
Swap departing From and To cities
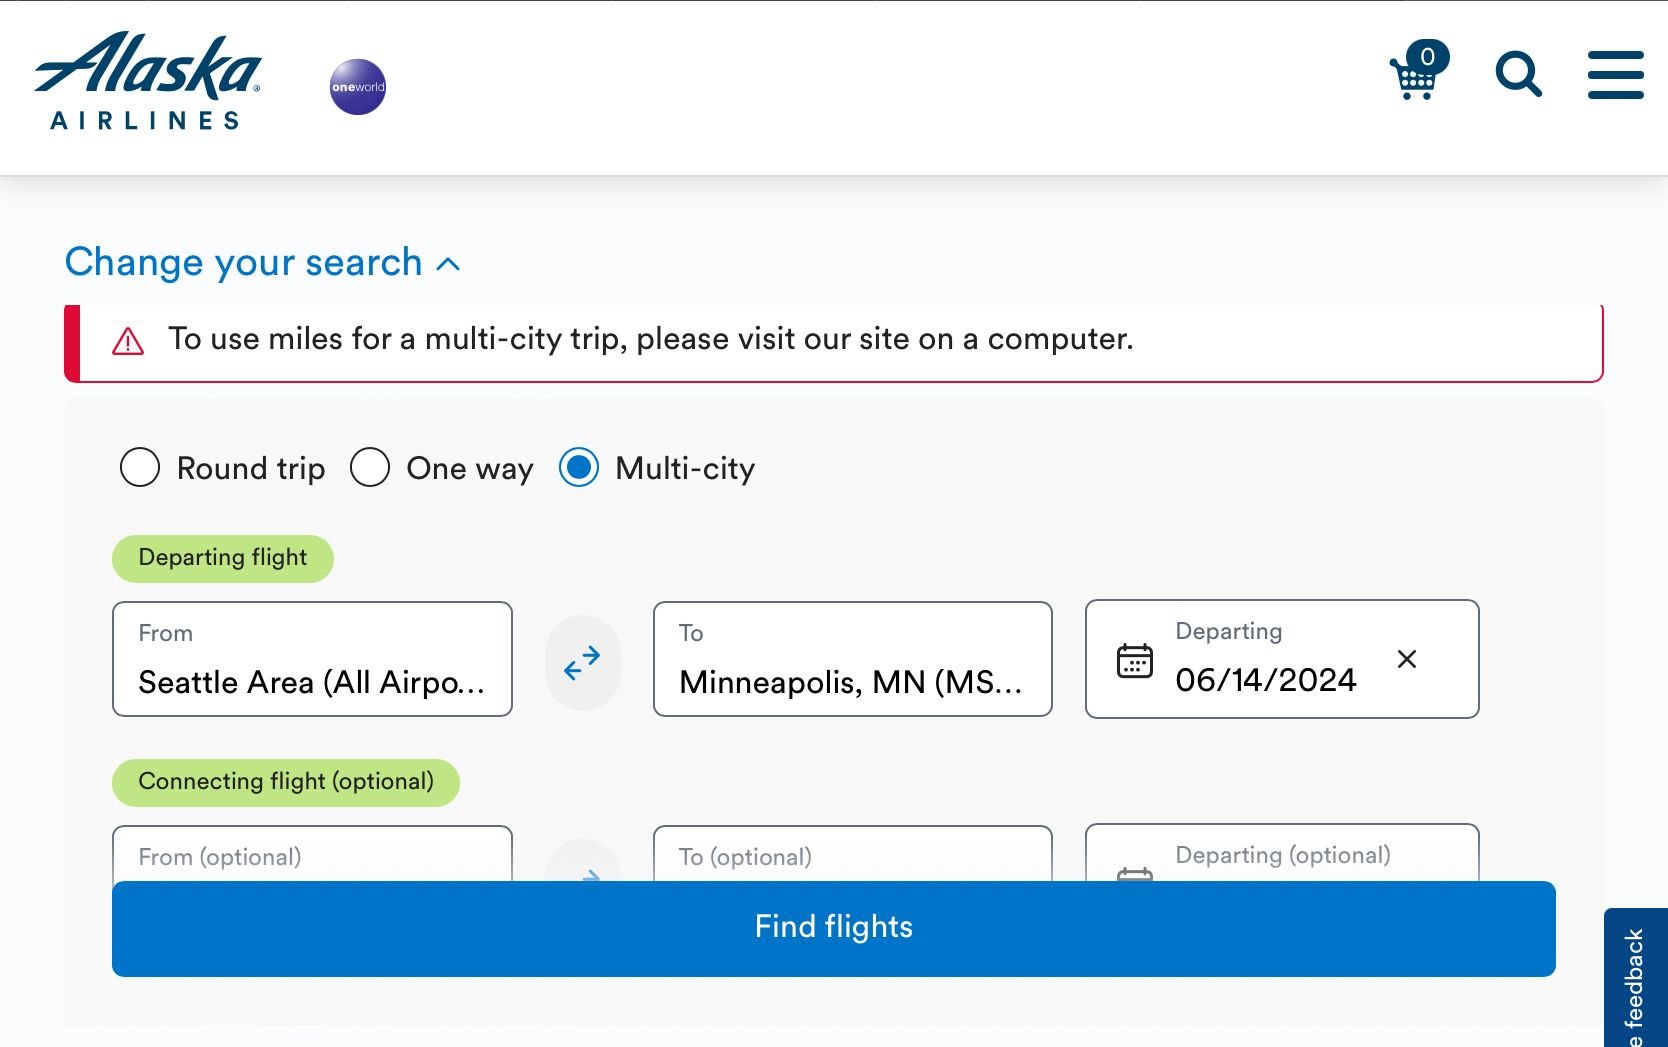pyautogui.click(x=582, y=662)
